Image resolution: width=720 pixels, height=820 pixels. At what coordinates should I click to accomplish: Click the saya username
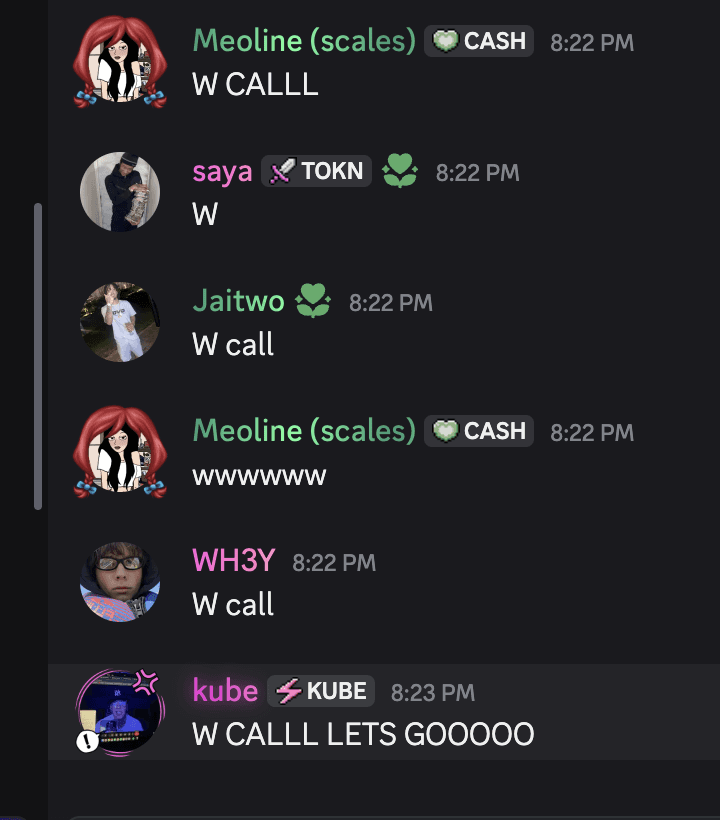coord(222,173)
